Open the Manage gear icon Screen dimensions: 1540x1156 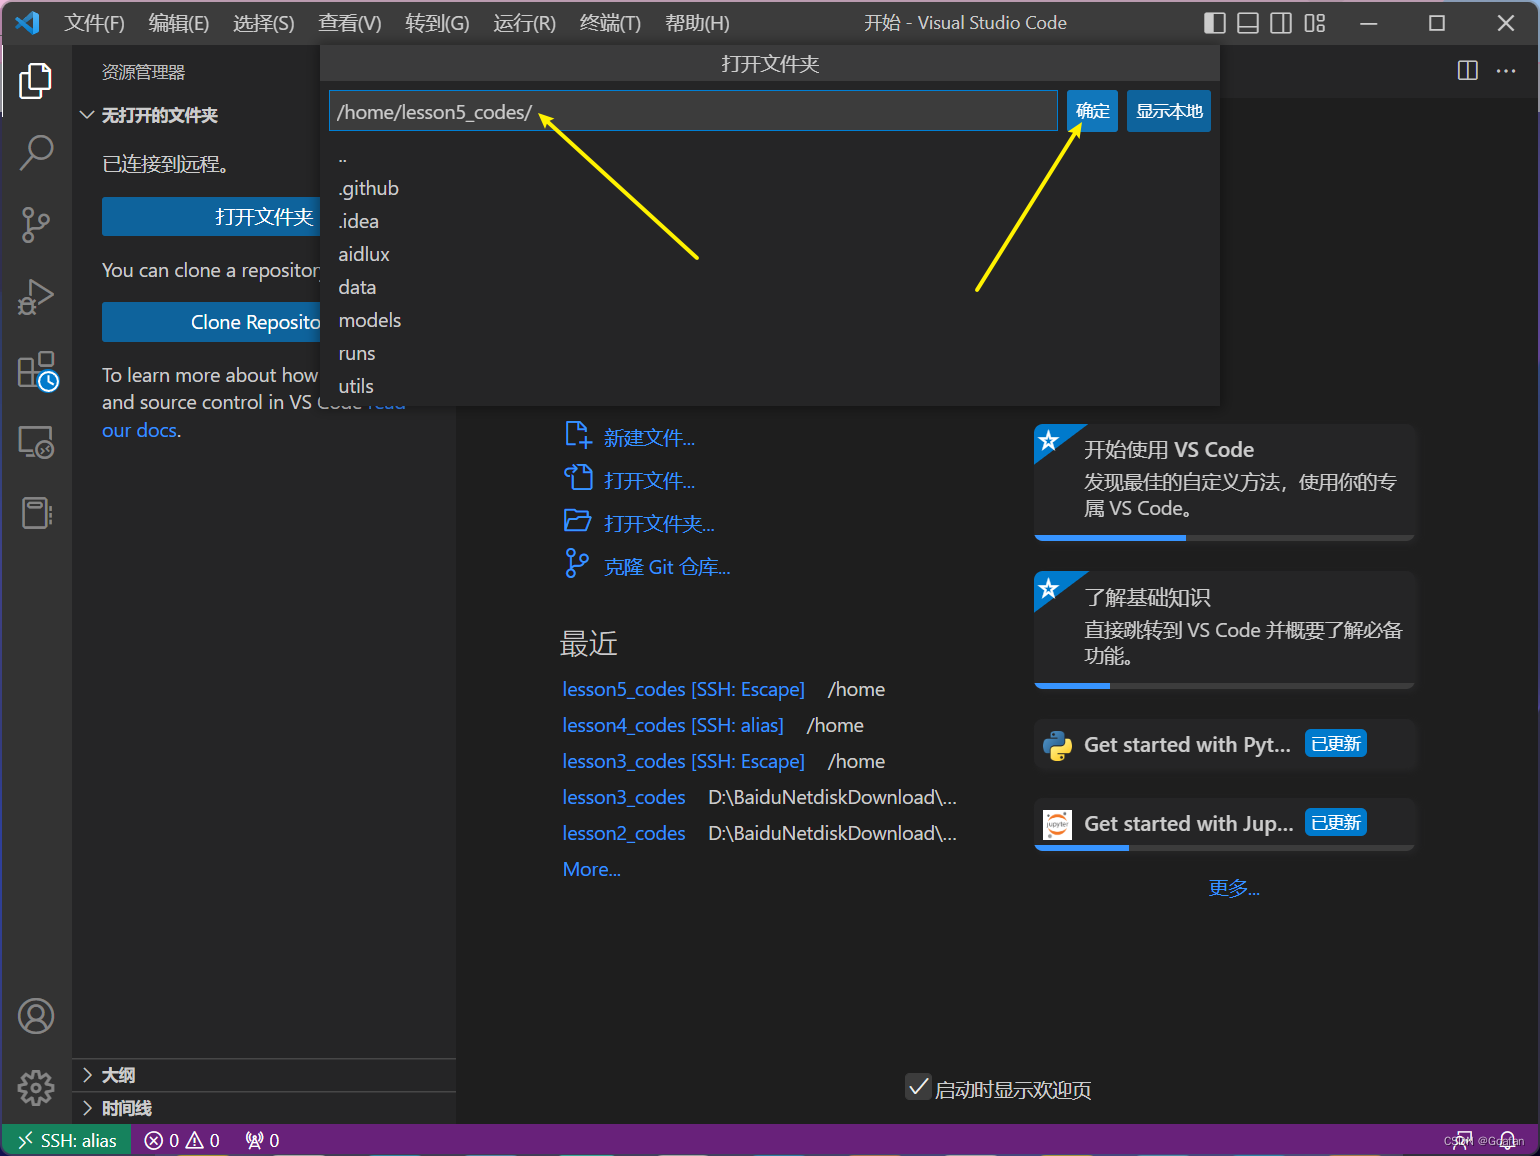tap(36, 1088)
